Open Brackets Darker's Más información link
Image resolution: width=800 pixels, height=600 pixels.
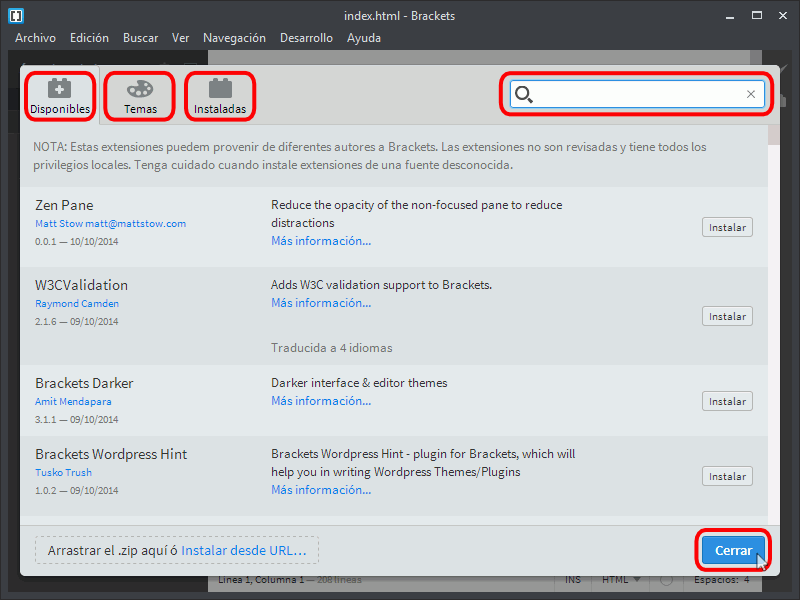[321, 401]
